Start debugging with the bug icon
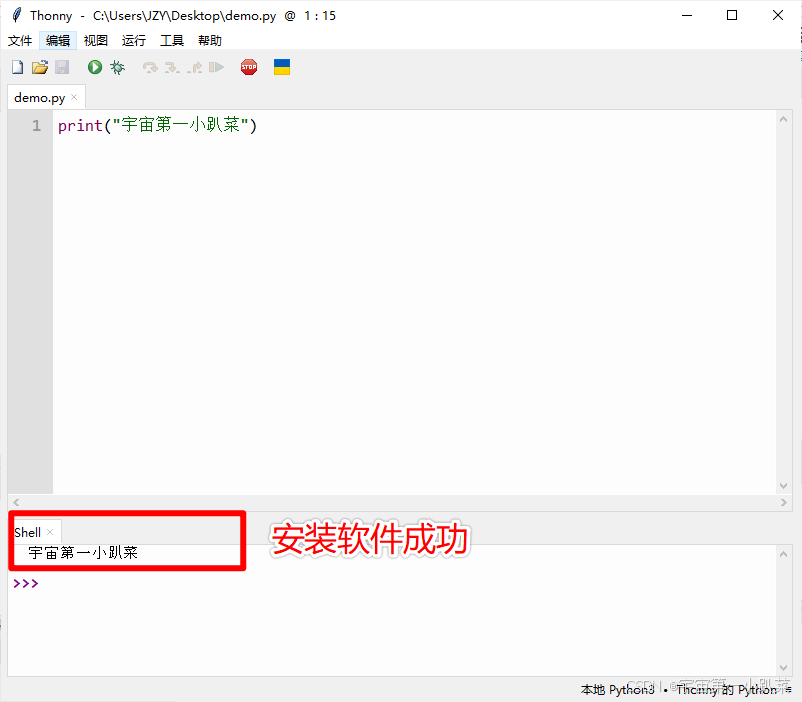802x702 pixels. click(x=117, y=66)
